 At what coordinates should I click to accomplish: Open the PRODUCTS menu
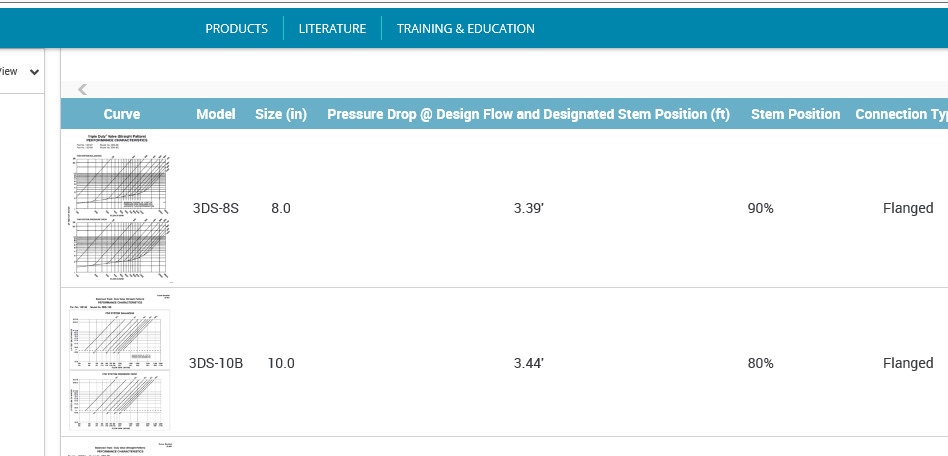pyautogui.click(x=236, y=28)
